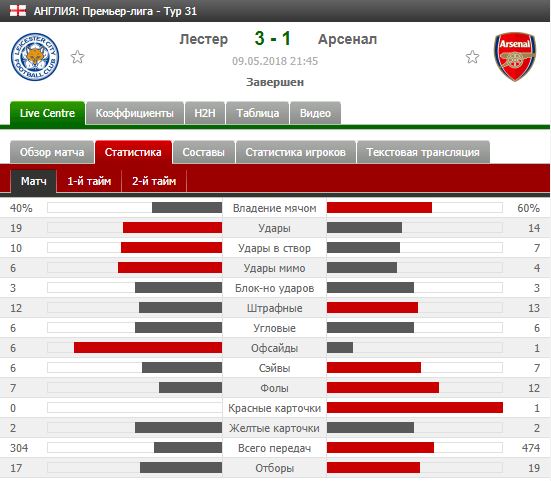551x481 pixels.
Task: Open Текстовая трансляция tab
Action: pyautogui.click(x=423, y=152)
